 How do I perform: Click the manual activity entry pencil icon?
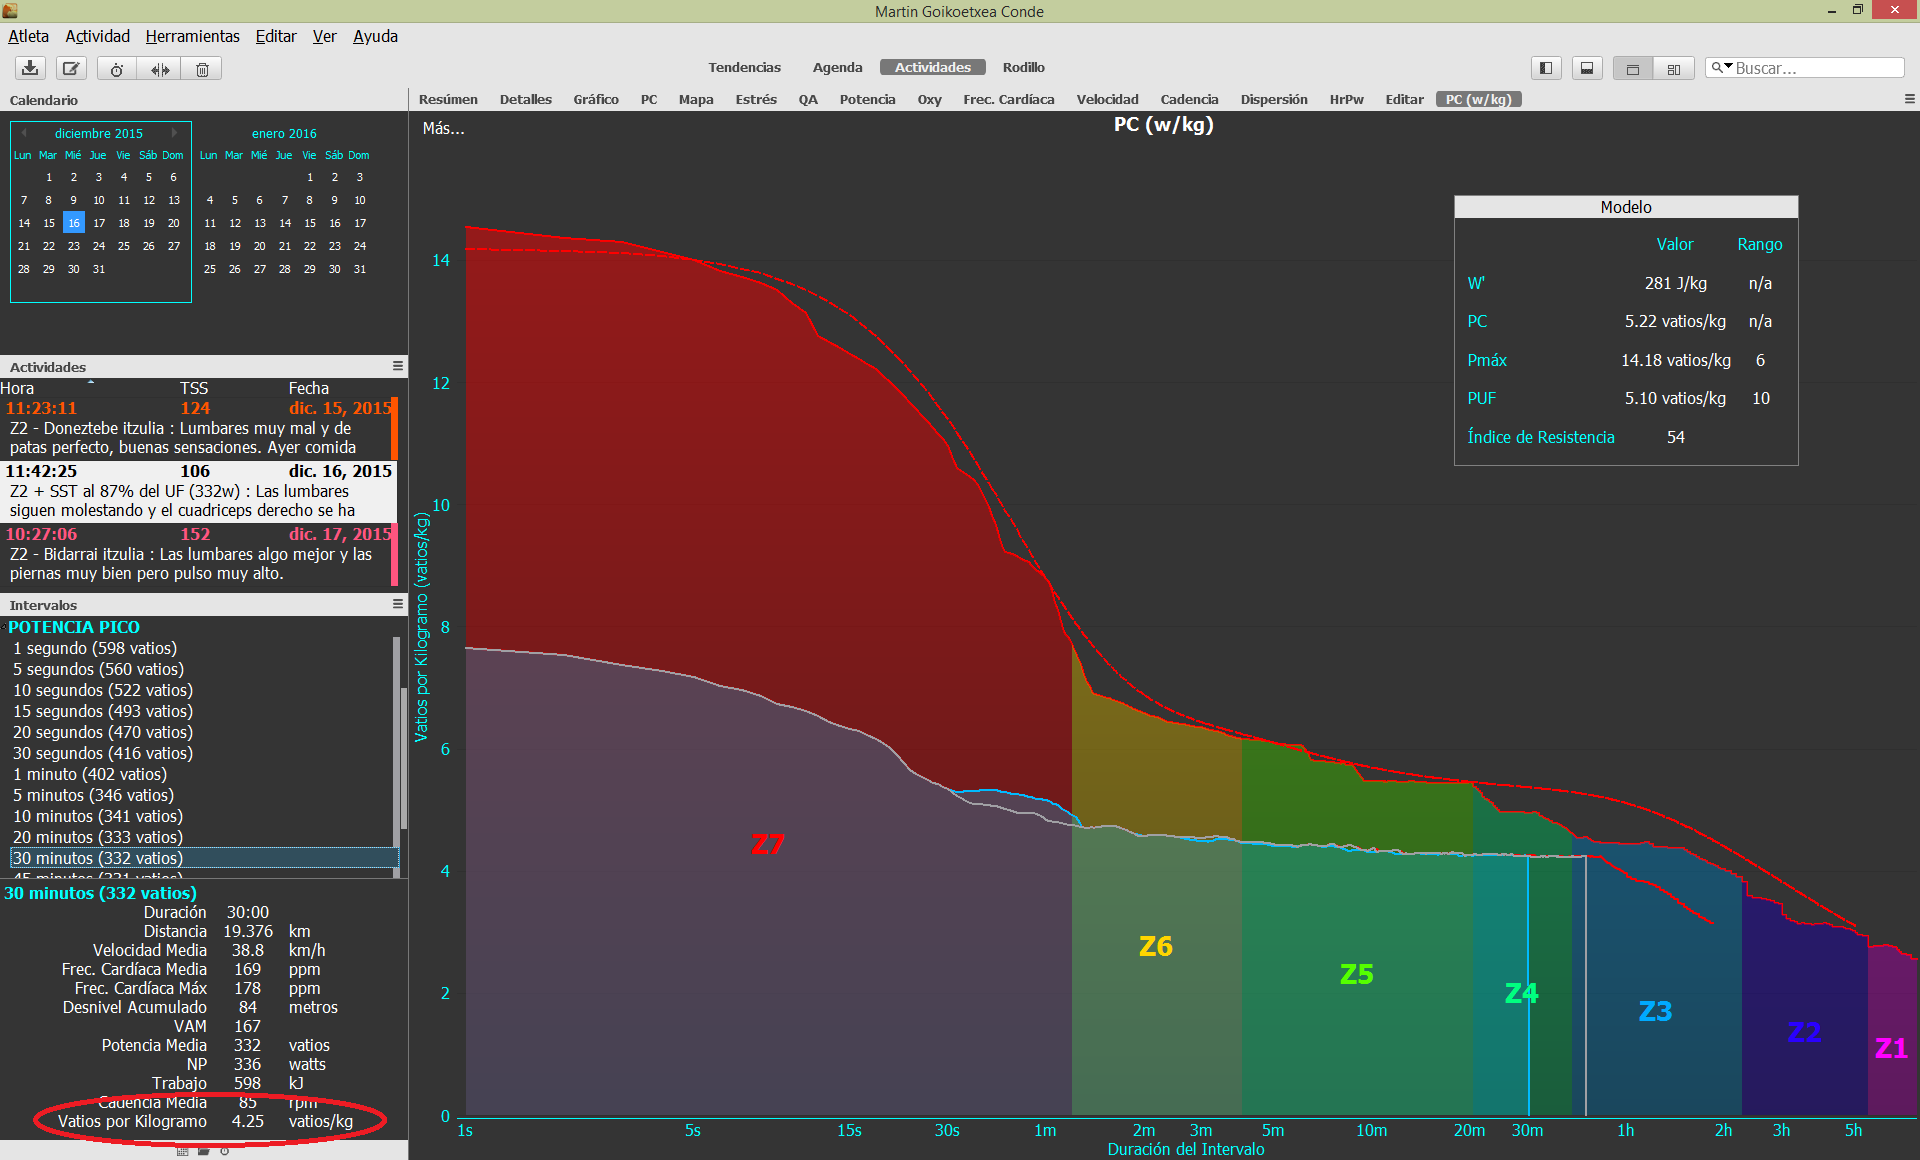pos(71,68)
